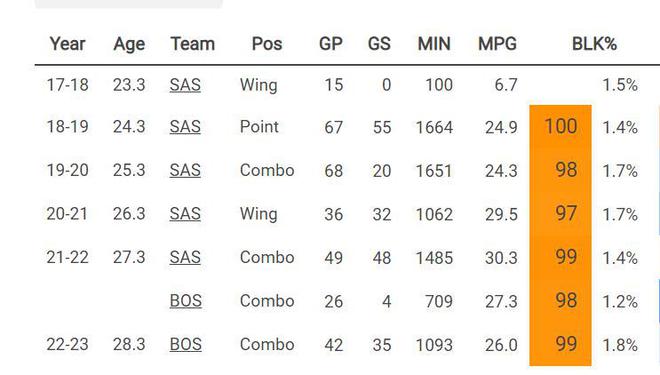Sort by the MPG column header
The image size is (660, 375).
[x=498, y=44]
